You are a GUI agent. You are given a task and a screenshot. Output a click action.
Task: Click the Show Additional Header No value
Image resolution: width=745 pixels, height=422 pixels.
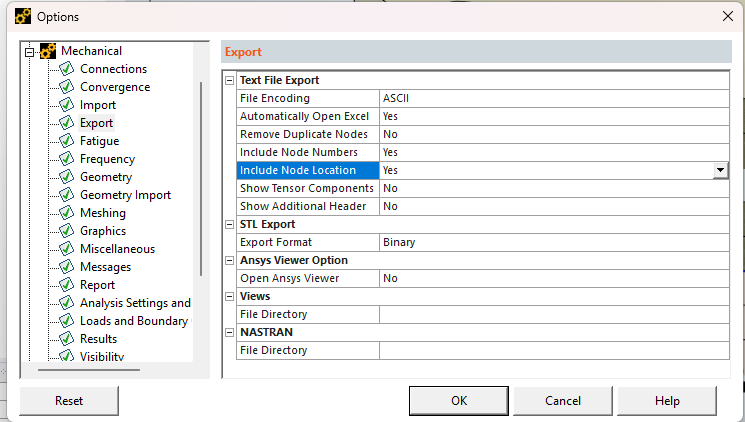[x=554, y=206]
